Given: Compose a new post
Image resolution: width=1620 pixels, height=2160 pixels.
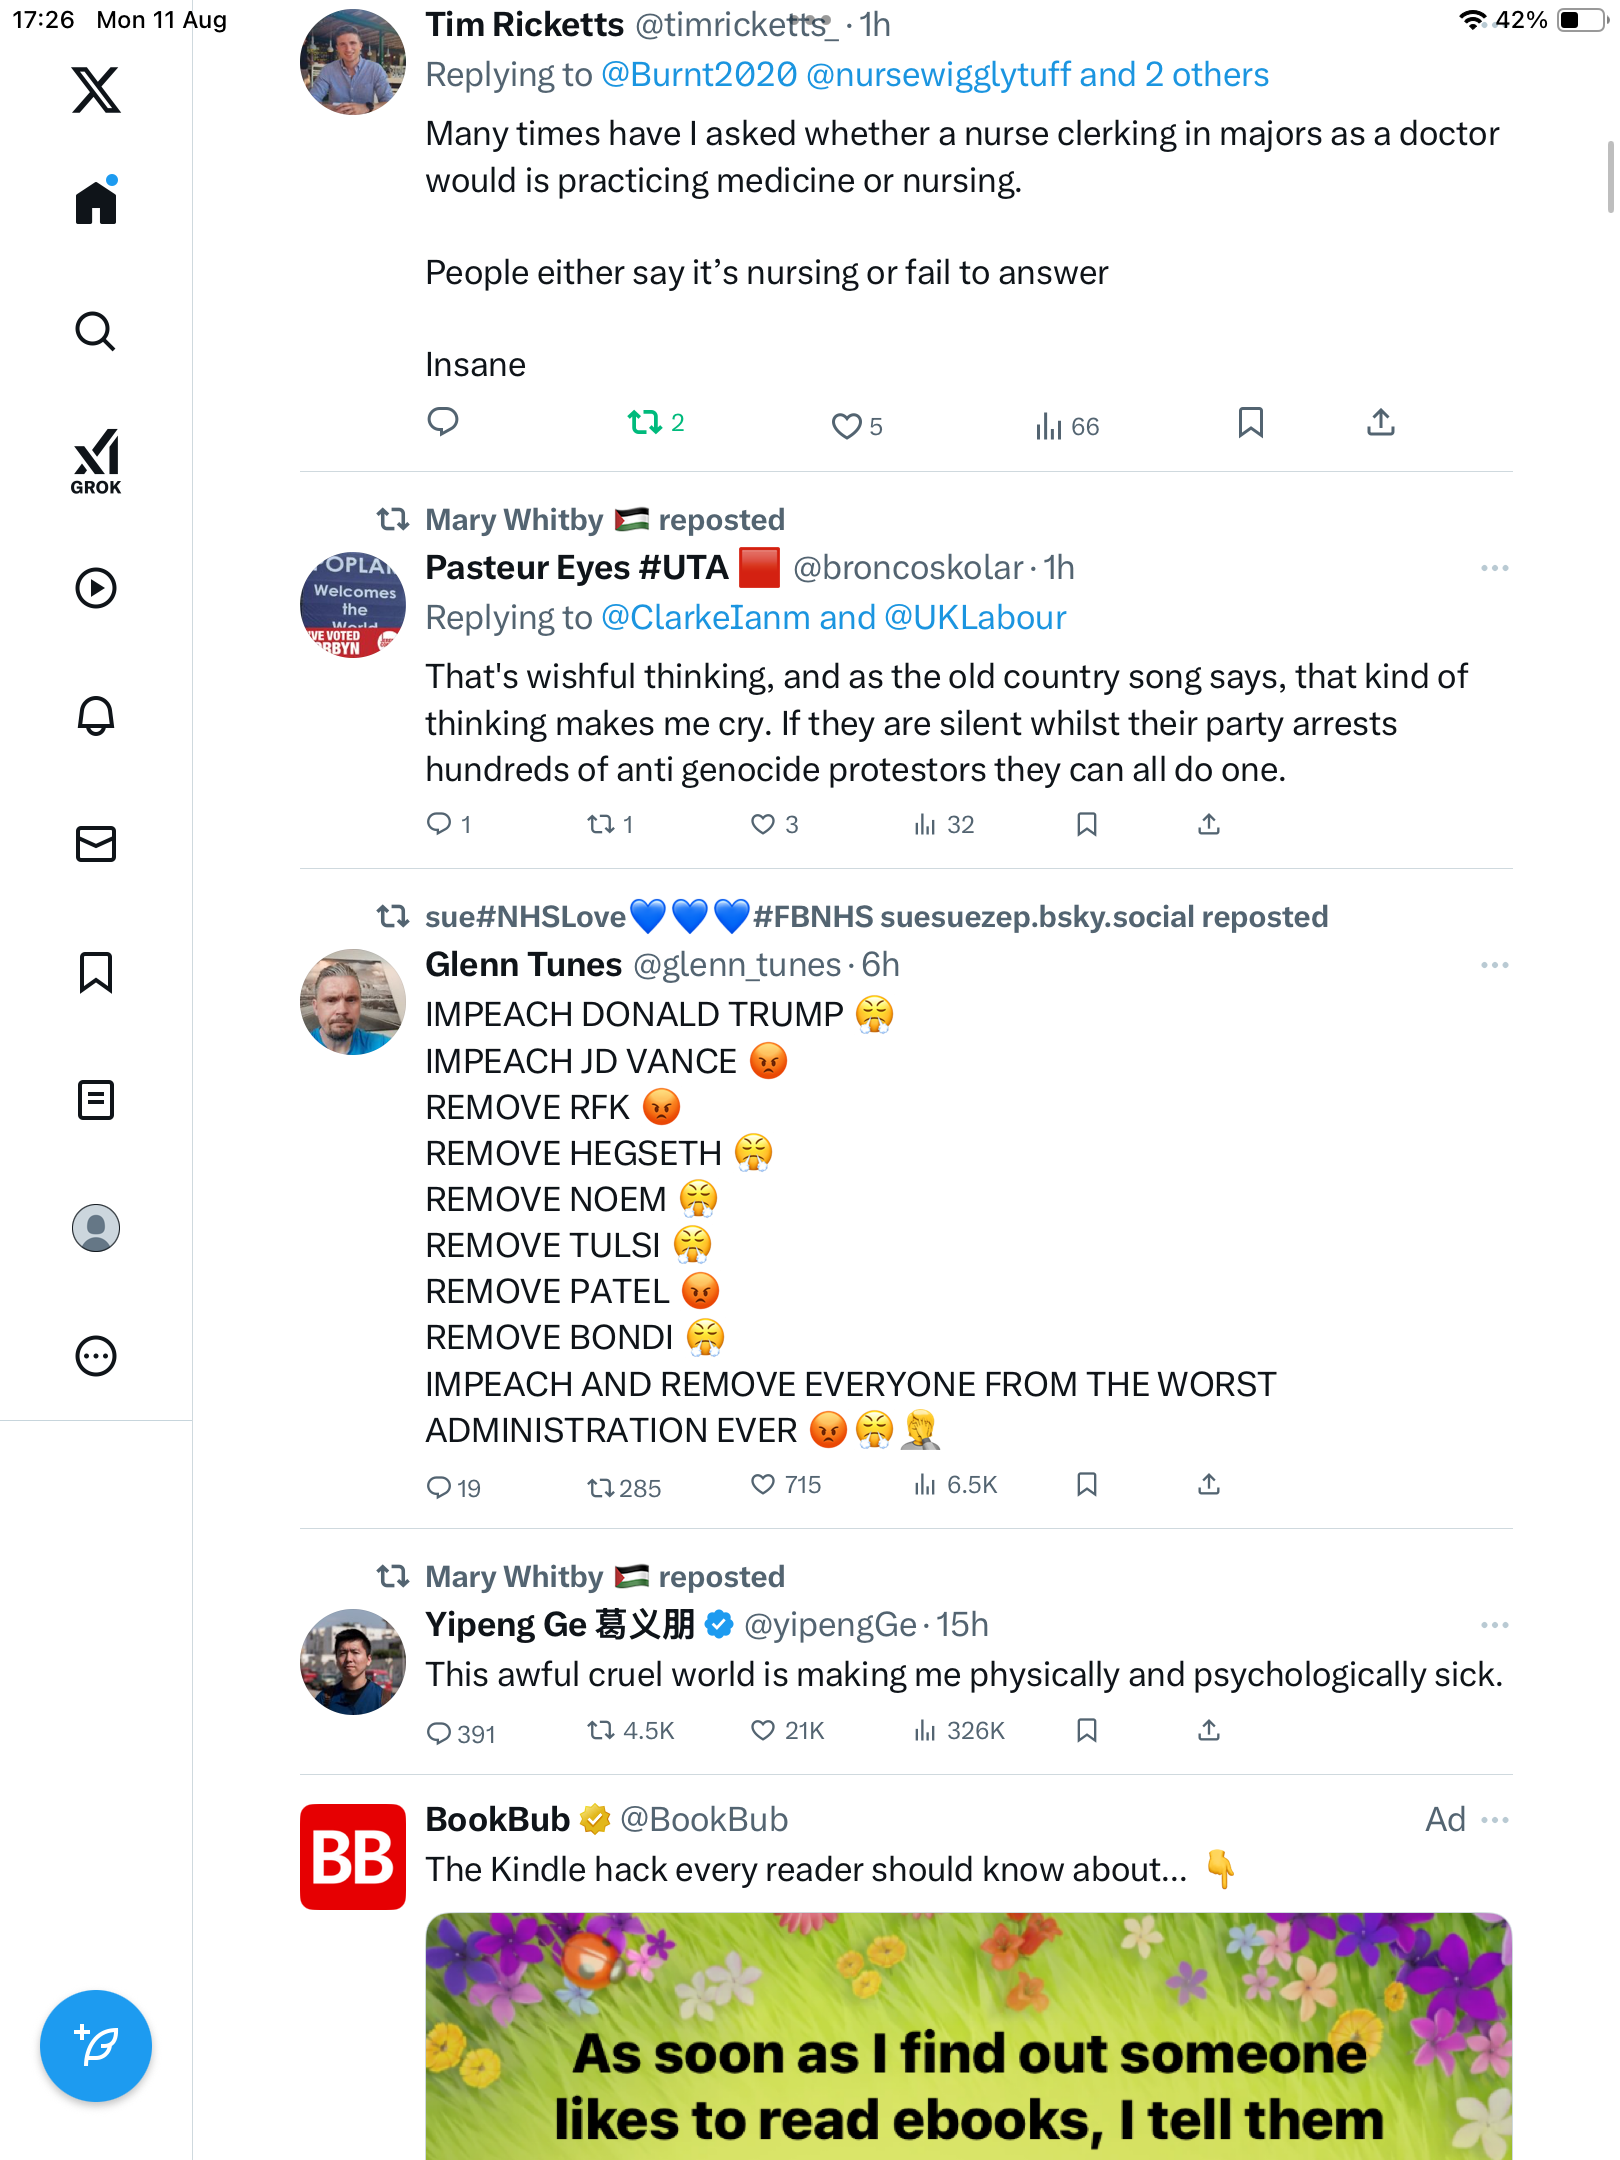Looking at the screenshot, I should click(96, 2046).
